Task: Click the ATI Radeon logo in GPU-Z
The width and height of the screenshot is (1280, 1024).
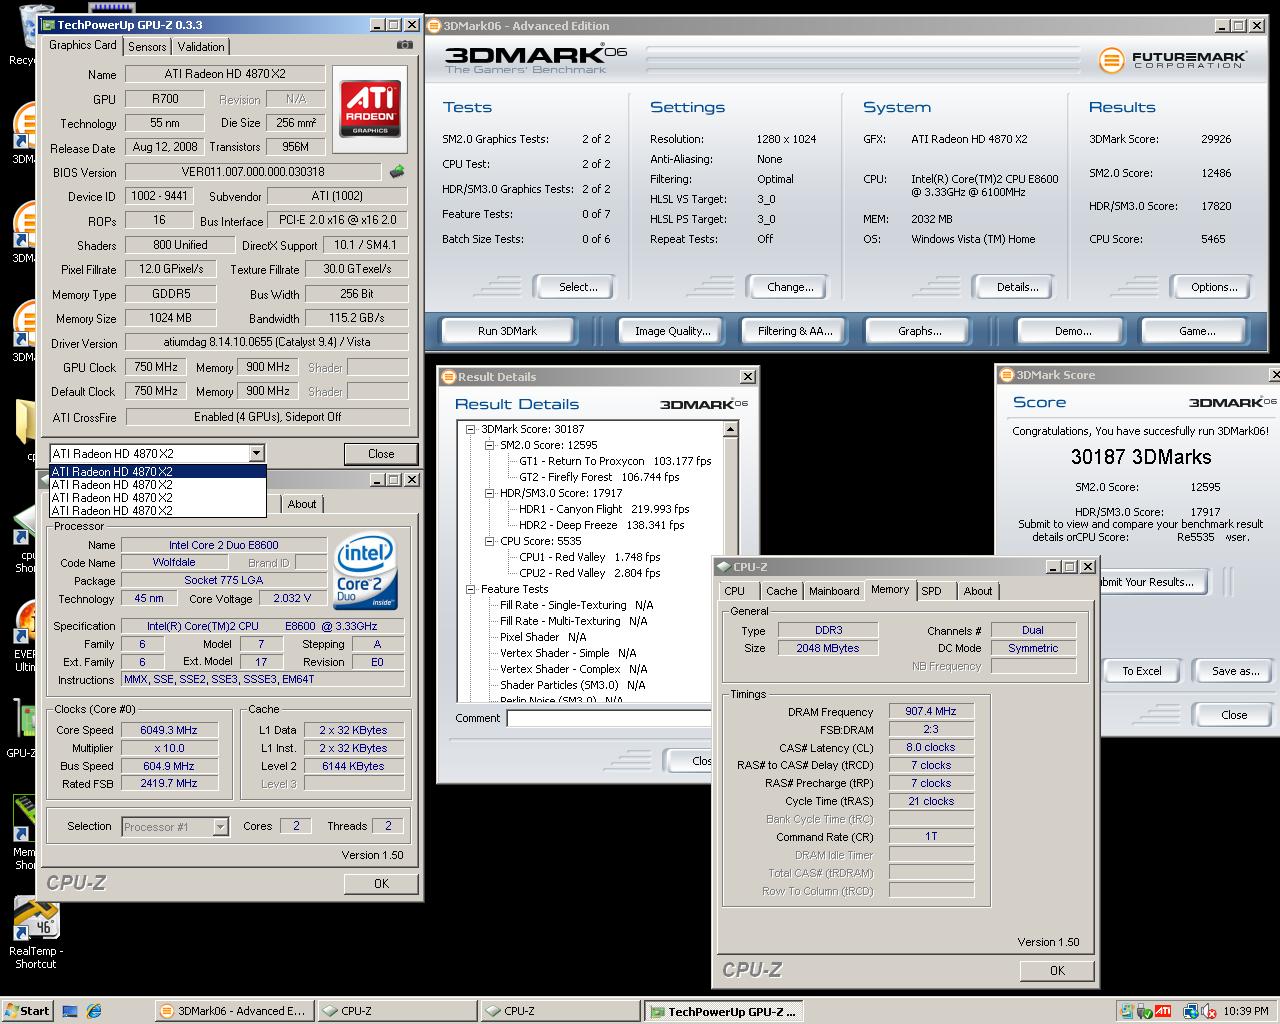Action: click(370, 110)
